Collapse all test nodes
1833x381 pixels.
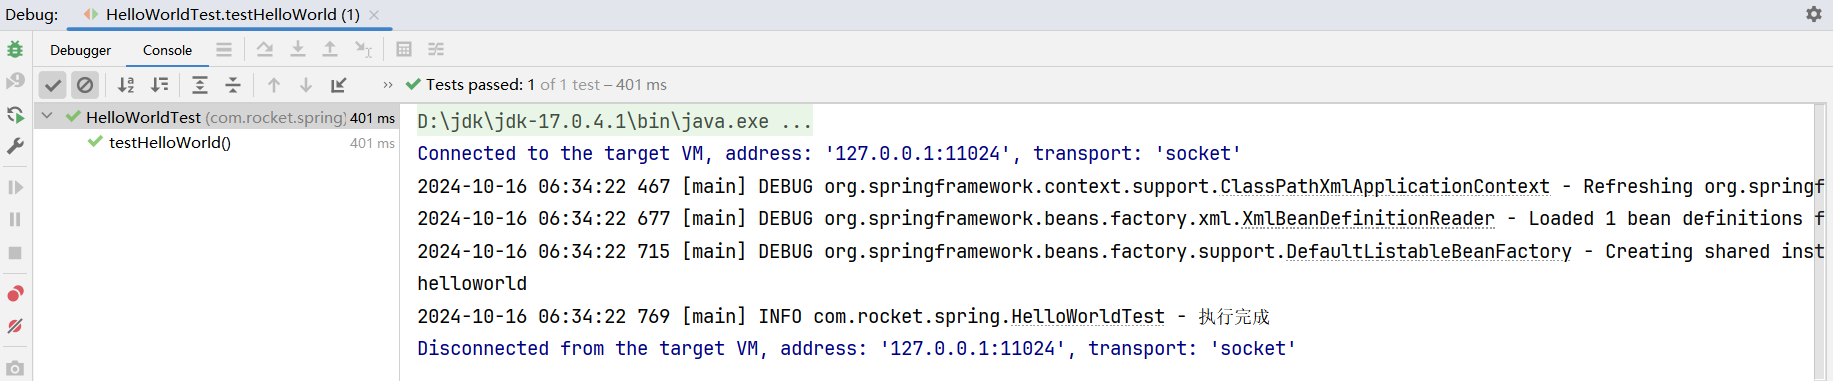coord(233,85)
